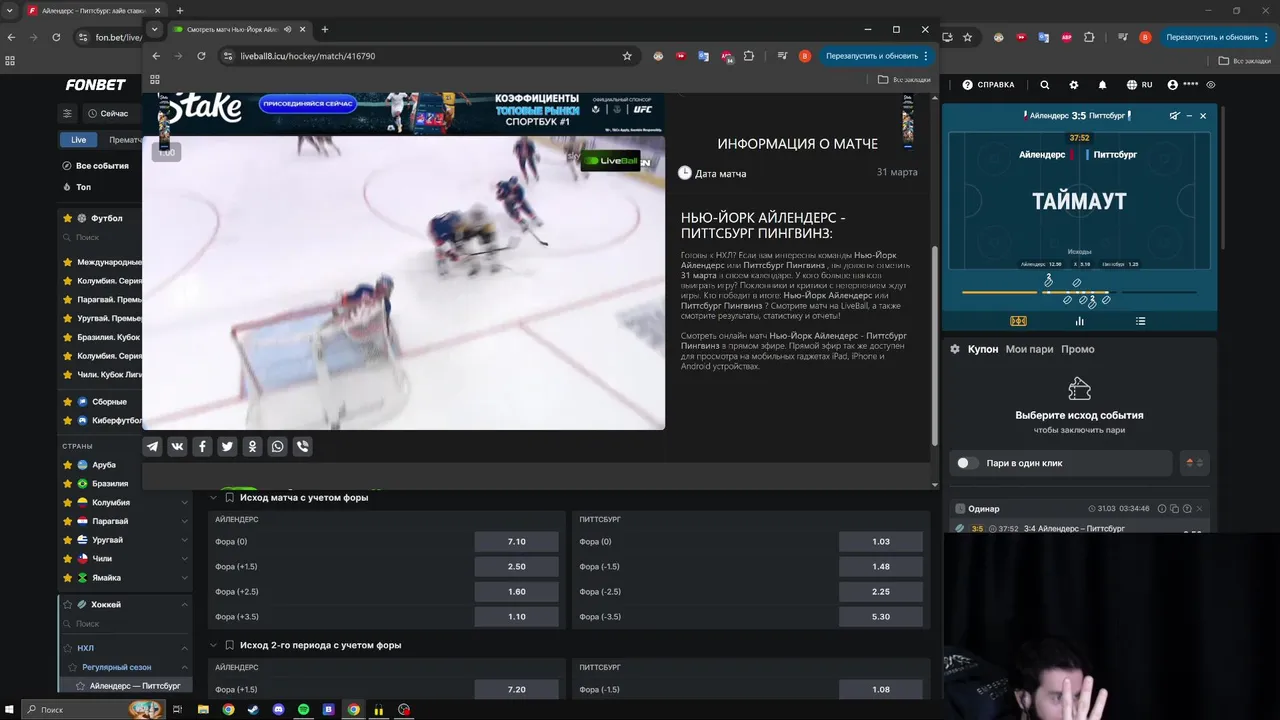Bet Айлендерс Фора (0) at 7.10

[x=516, y=541]
